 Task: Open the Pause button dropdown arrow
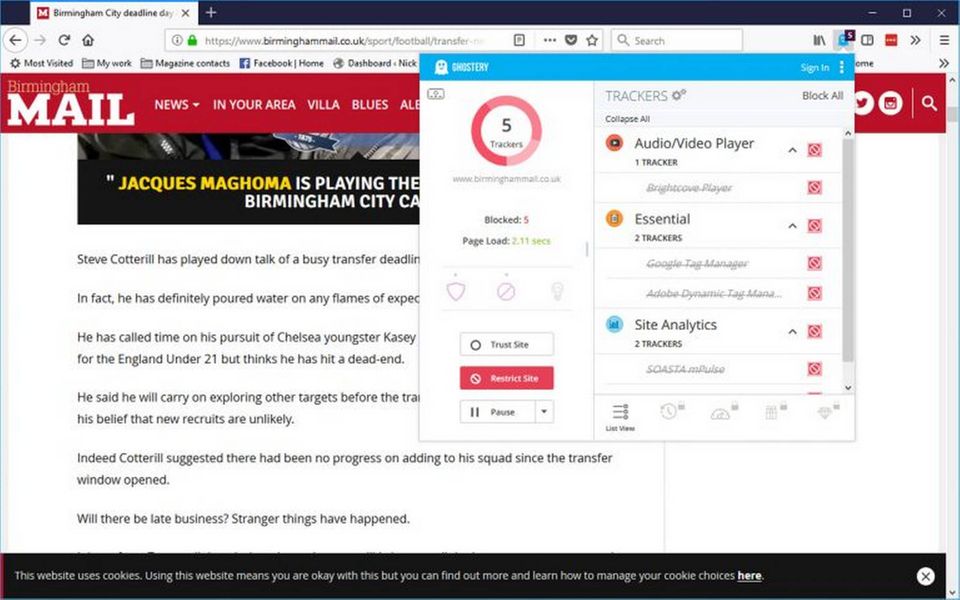[544, 411]
